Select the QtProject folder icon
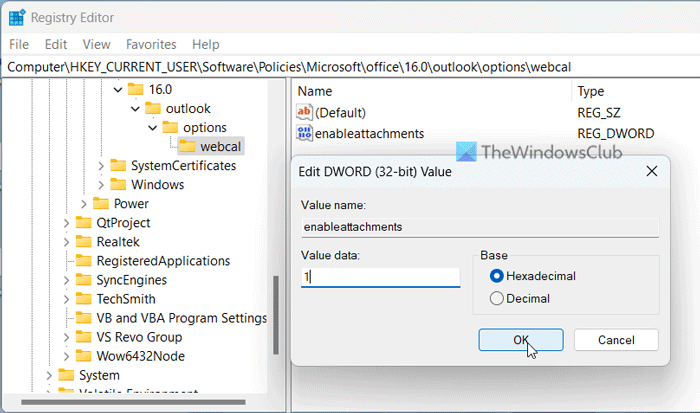700x413 pixels. click(83, 222)
